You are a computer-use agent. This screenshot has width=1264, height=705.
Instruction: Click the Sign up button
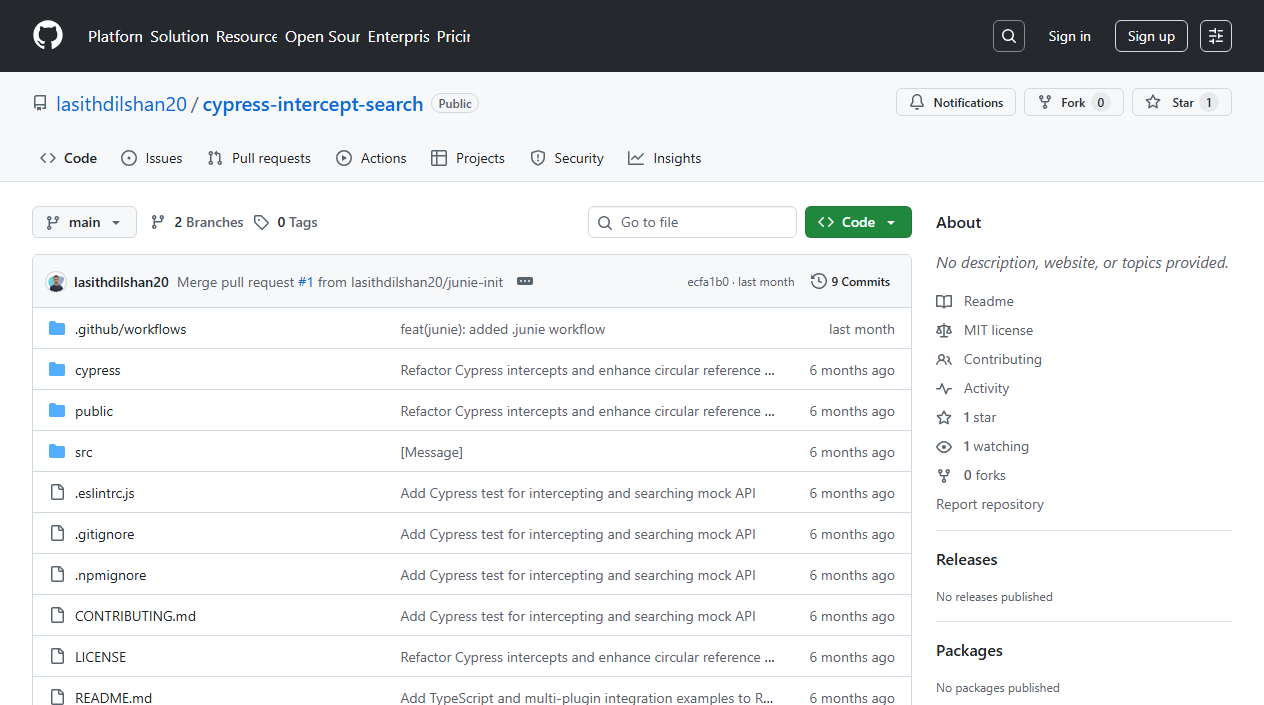pyautogui.click(x=1151, y=36)
